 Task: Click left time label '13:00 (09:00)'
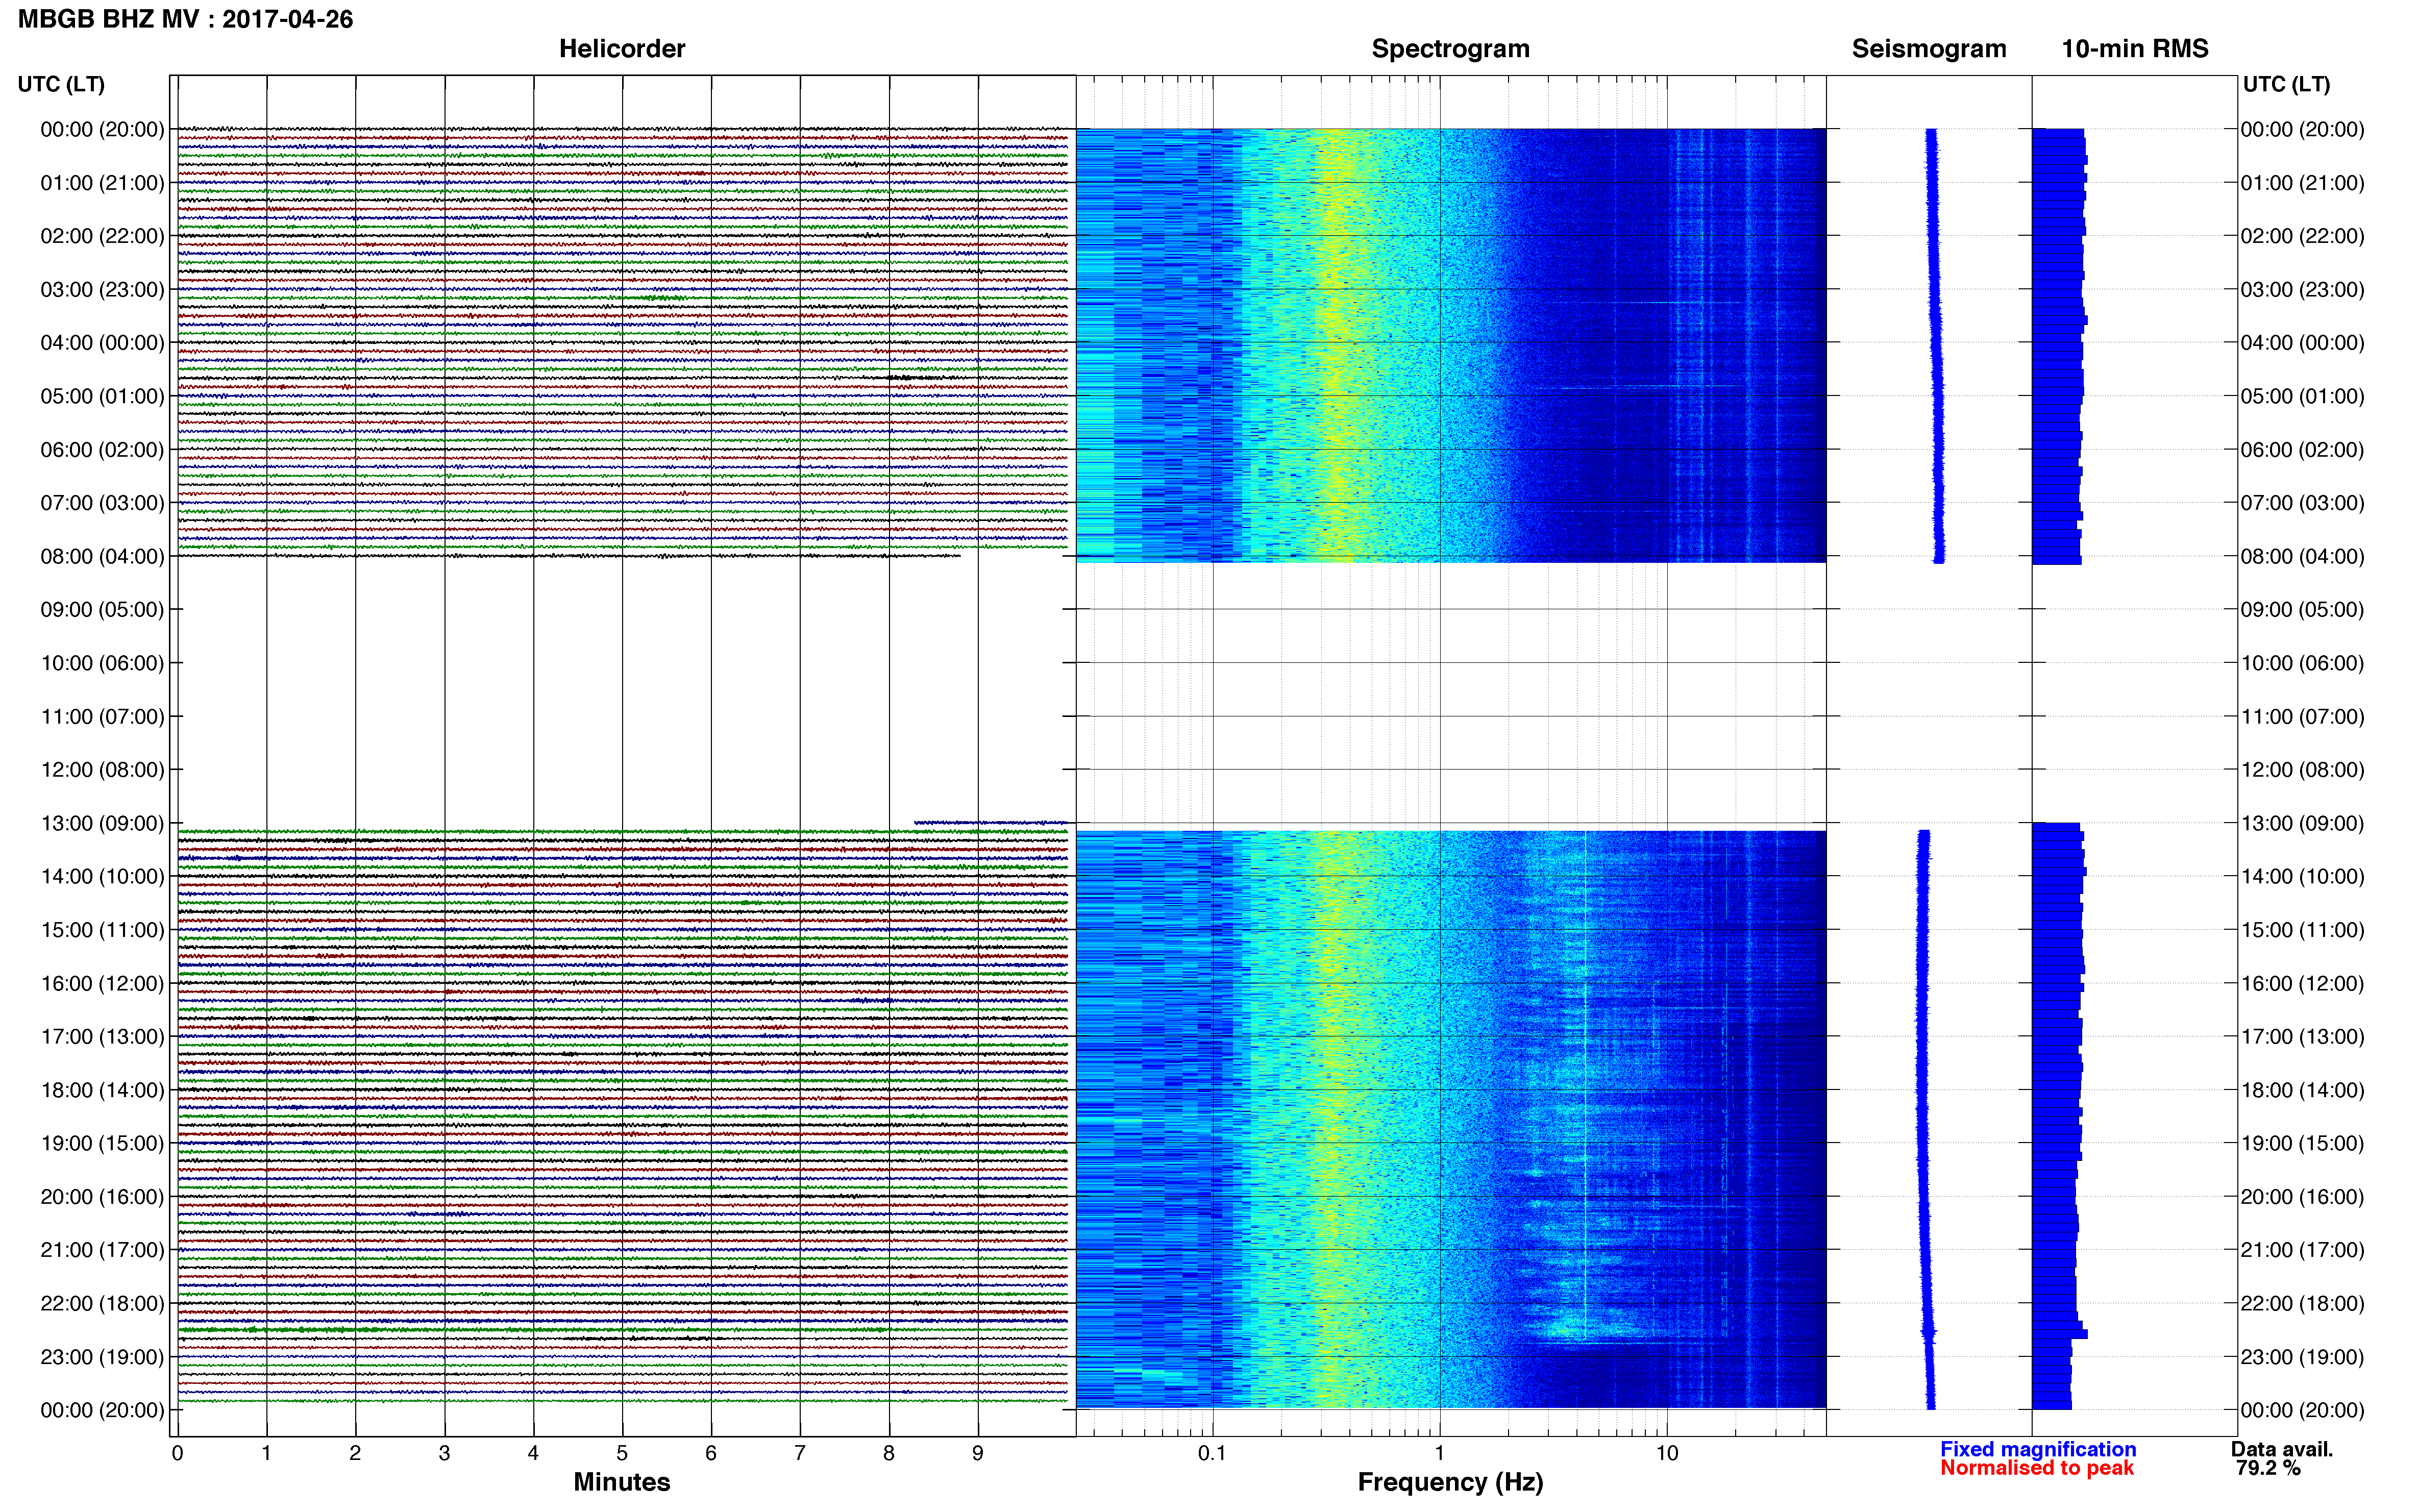(102, 823)
